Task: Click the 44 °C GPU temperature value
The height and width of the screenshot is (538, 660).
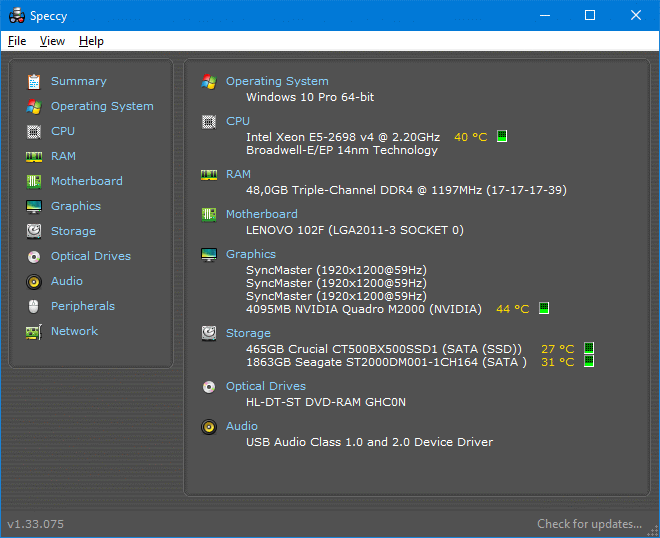Action: point(512,309)
